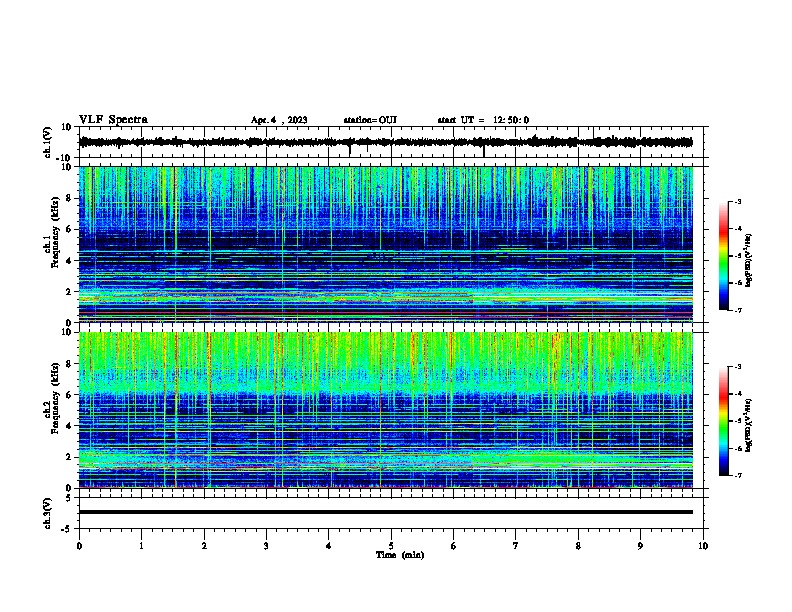Click the '-7' label on ch.1 color scale
The height and width of the screenshot is (612, 792).
click(x=737, y=310)
